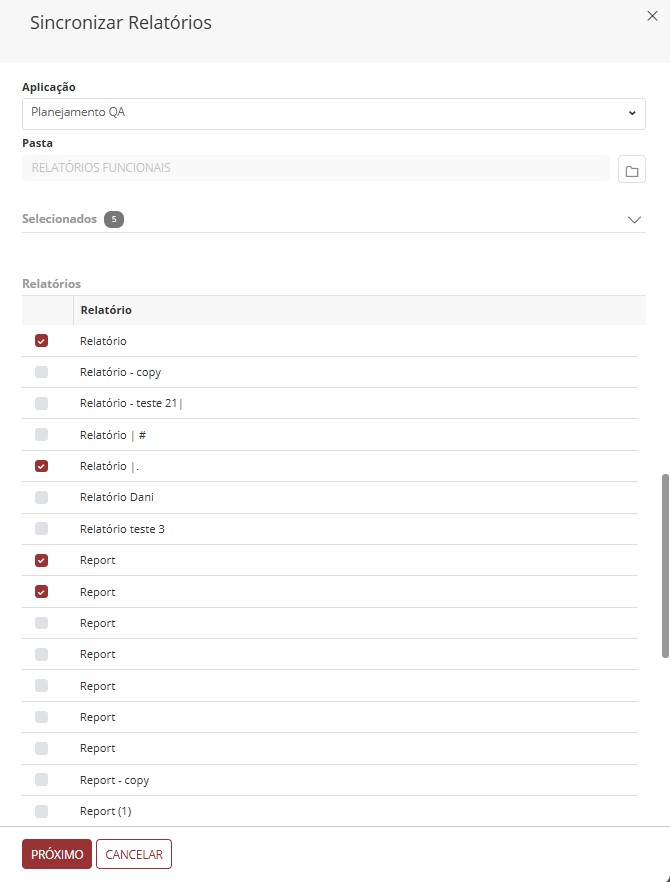670x882 pixels.
Task: Tick the Report (1) checkbox
Action: pyautogui.click(x=41, y=811)
